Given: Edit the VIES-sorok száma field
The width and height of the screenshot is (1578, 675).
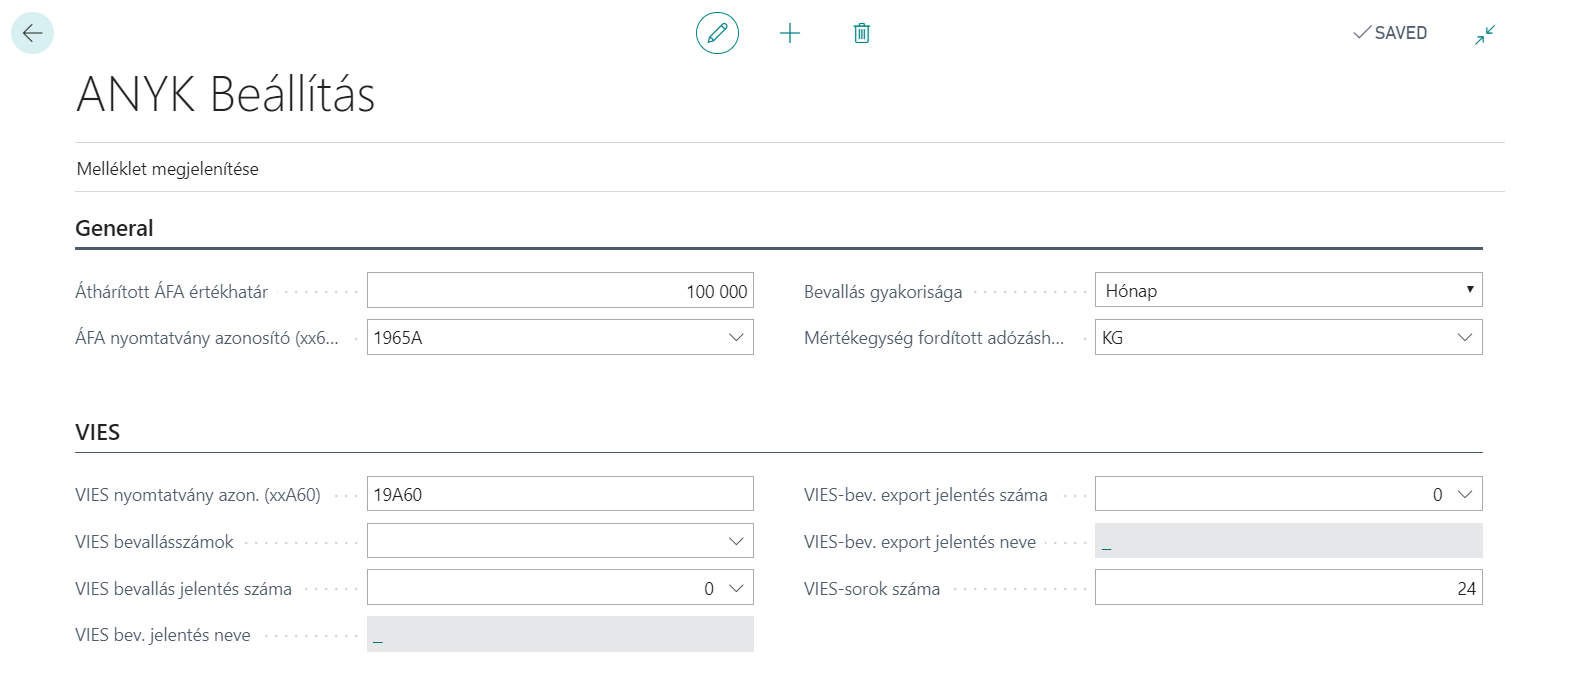Looking at the screenshot, I should click(1288, 588).
